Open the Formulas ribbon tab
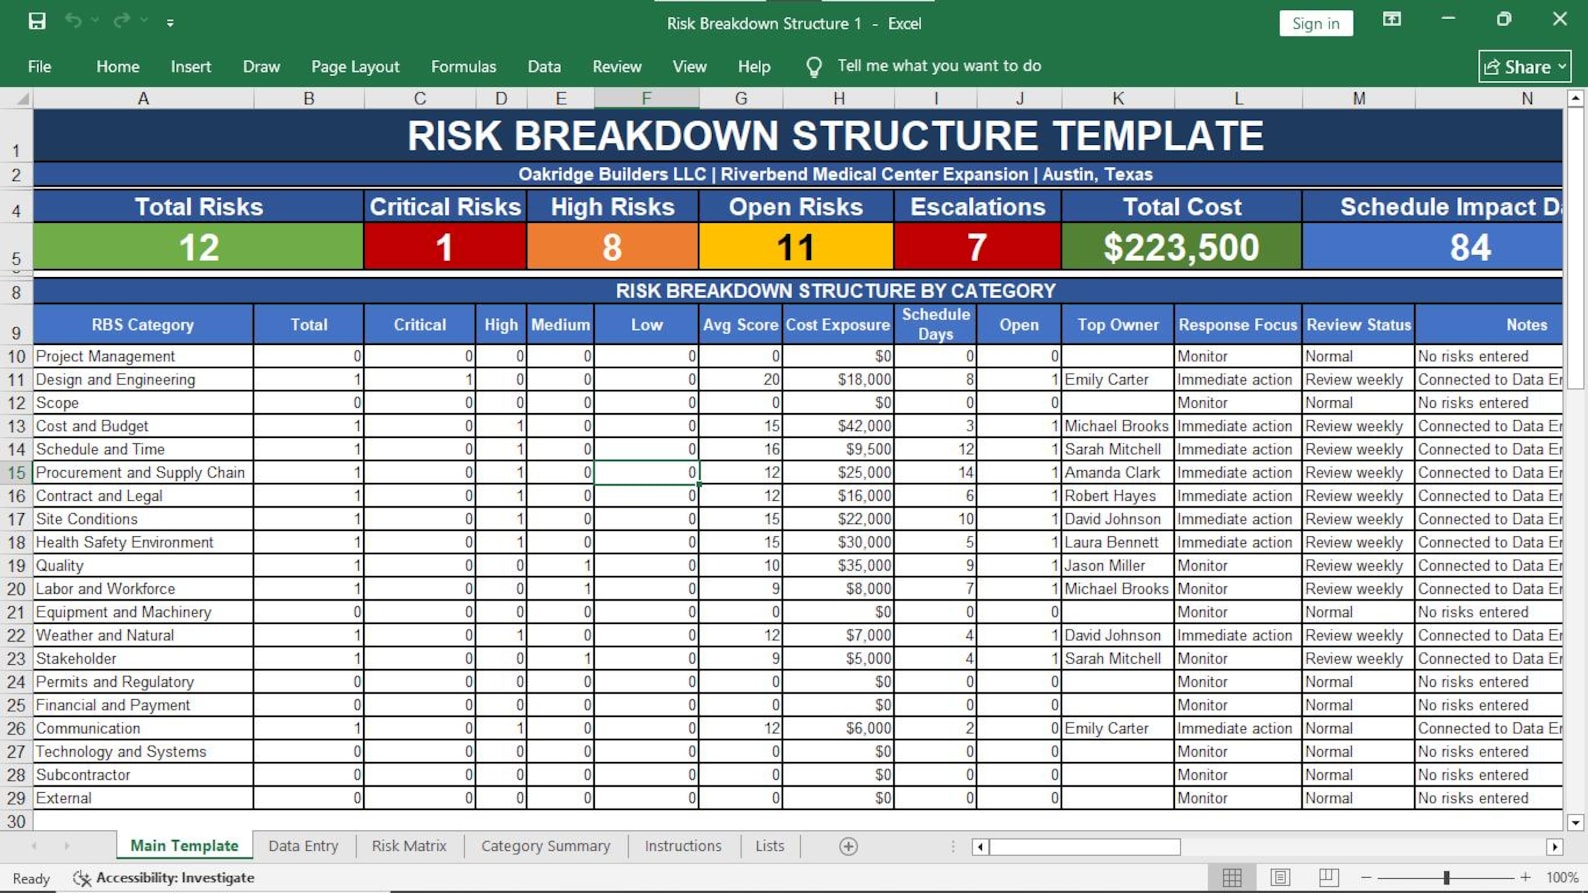The width and height of the screenshot is (1588, 893). (463, 66)
